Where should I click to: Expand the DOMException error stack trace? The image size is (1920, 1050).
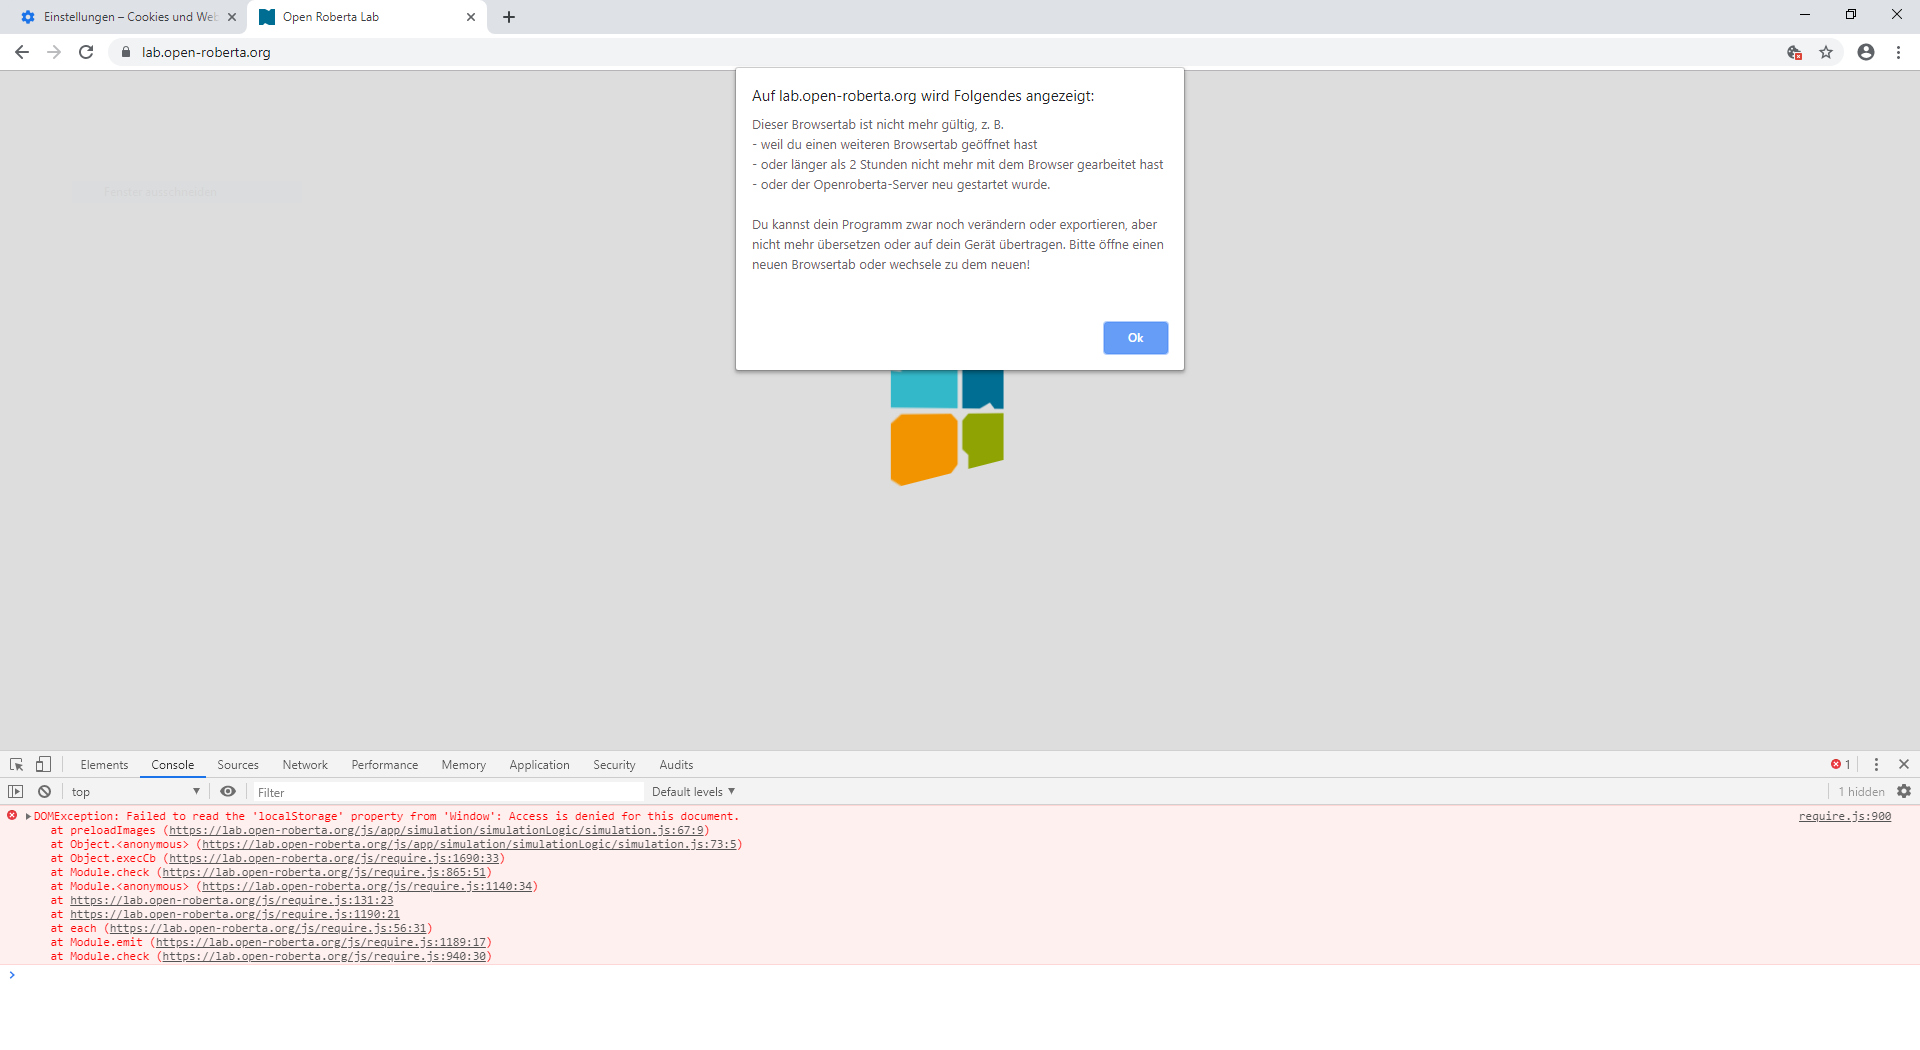click(x=27, y=816)
